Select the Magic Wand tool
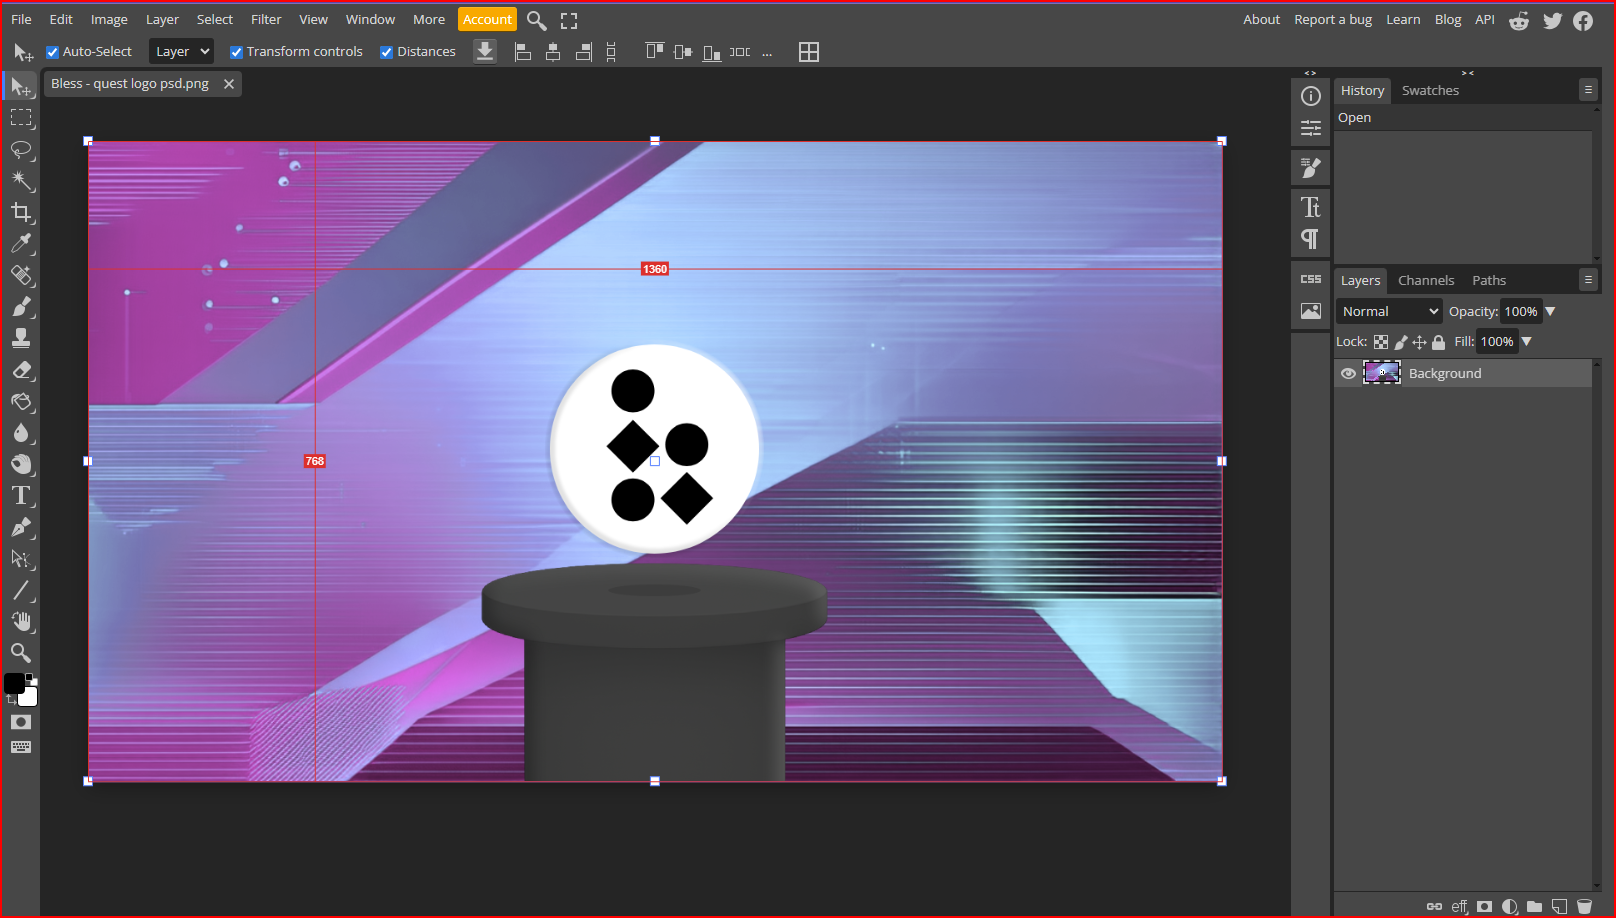The height and width of the screenshot is (918, 1616). pos(21,180)
